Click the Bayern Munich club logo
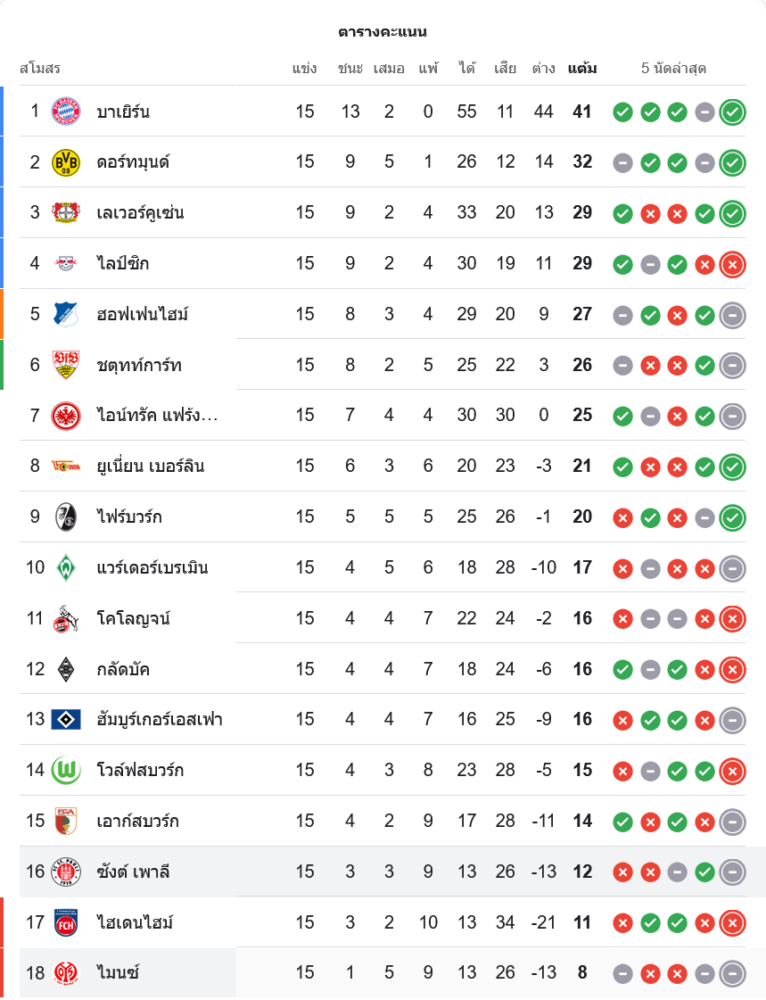This screenshot has width=766, height=1000. click(x=66, y=111)
